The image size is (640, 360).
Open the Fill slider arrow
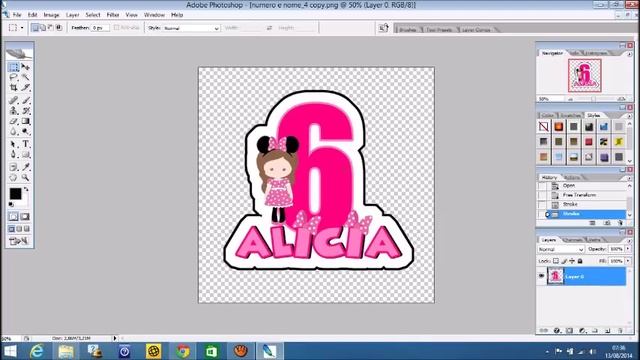(628, 261)
